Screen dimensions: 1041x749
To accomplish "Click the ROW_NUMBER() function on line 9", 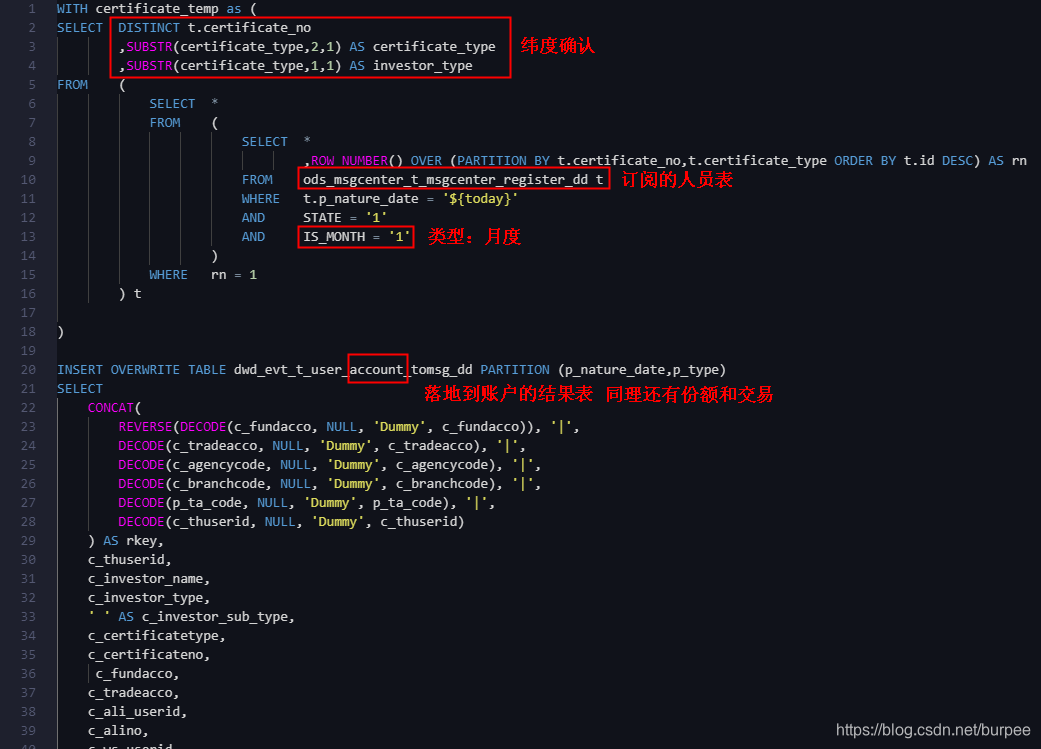I will click(357, 161).
